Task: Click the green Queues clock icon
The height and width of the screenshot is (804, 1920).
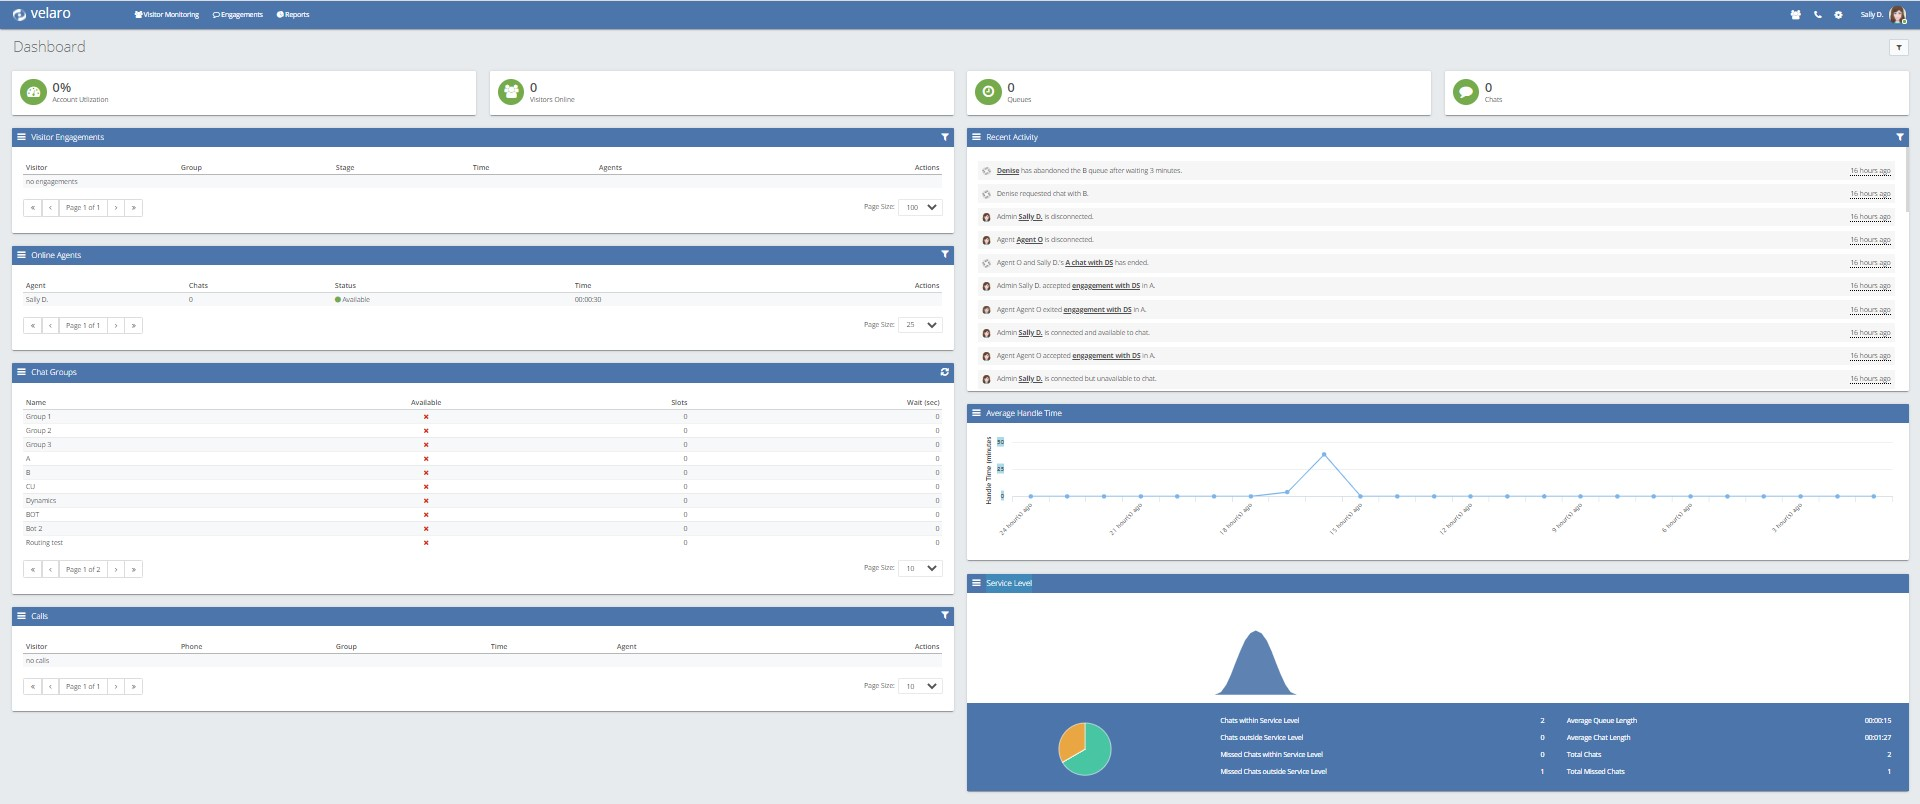Action: (x=988, y=92)
